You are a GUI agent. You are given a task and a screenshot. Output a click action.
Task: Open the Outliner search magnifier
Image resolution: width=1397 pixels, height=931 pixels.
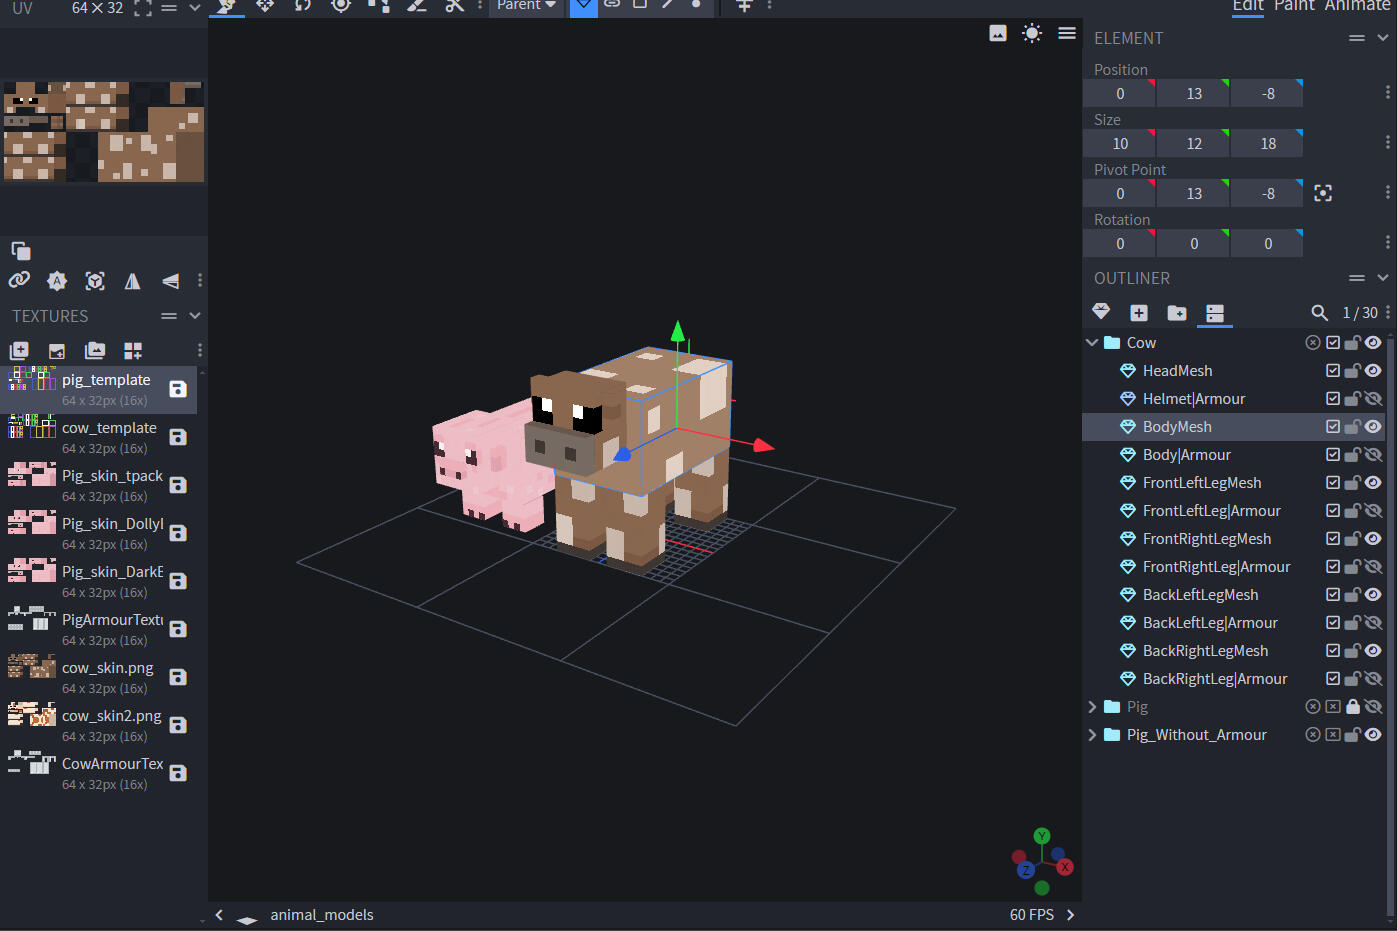(1319, 313)
